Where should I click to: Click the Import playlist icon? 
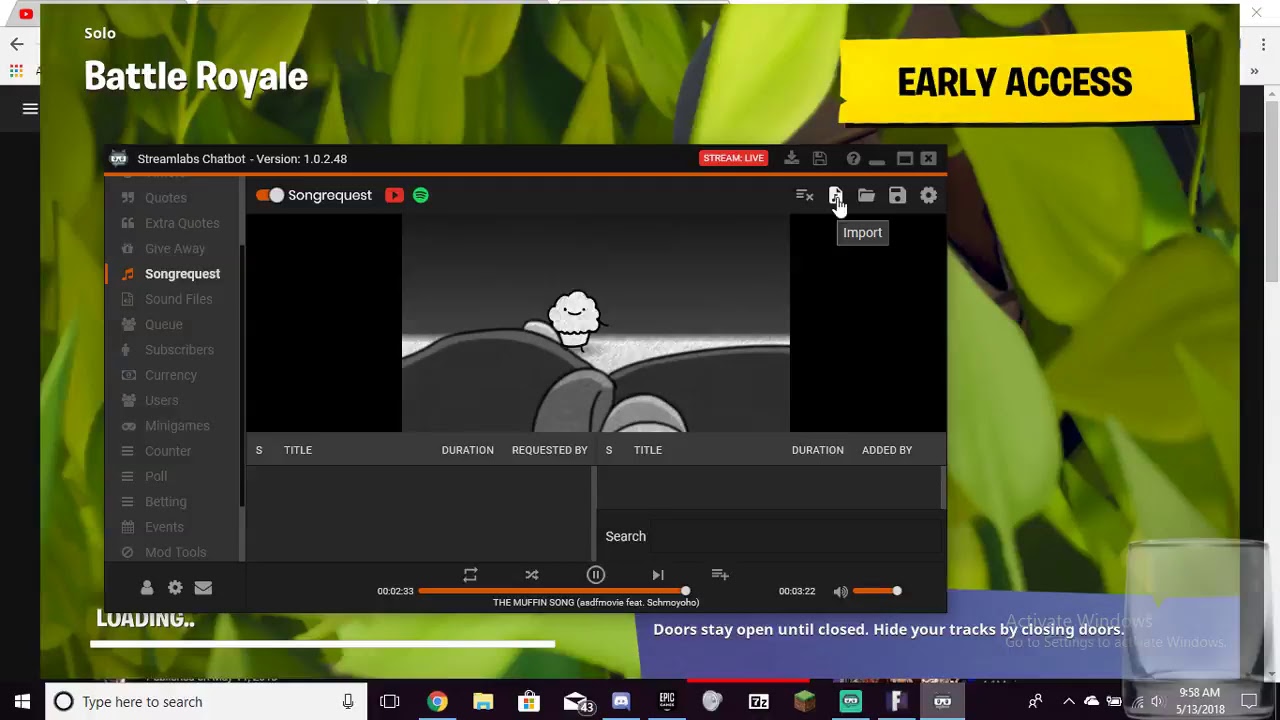835,195
